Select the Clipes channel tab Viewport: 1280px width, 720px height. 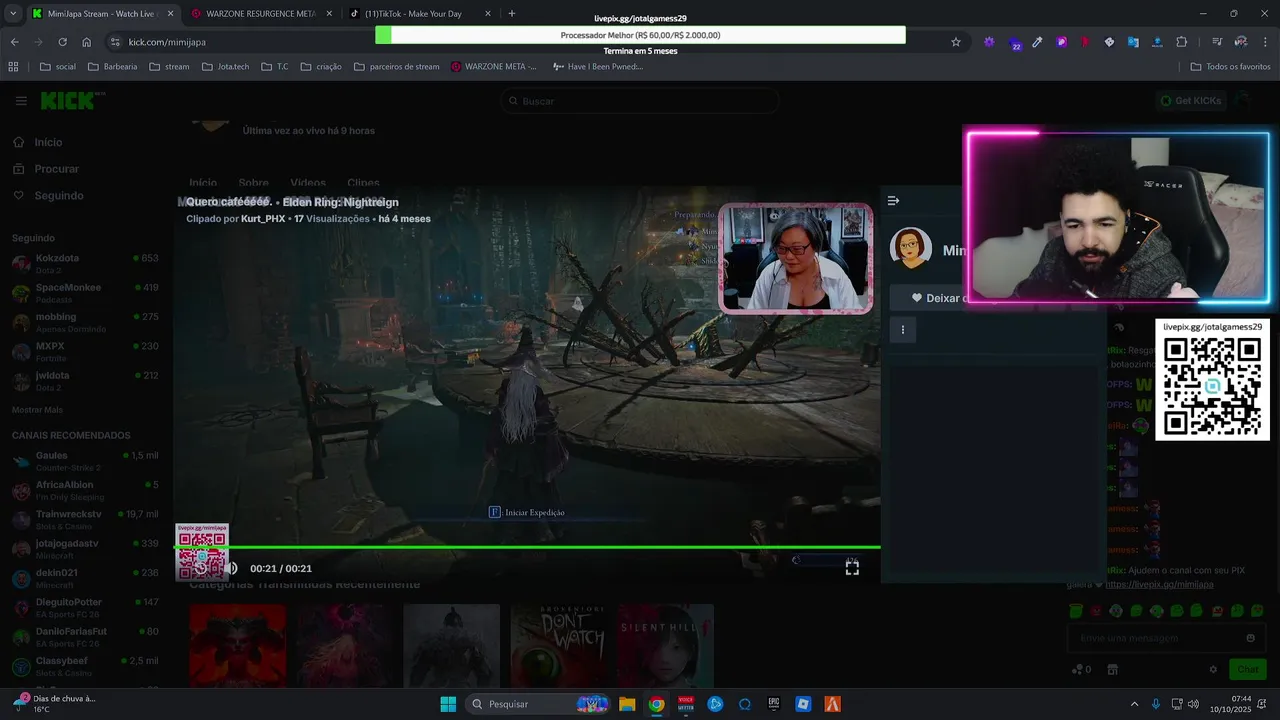(363, 183)
